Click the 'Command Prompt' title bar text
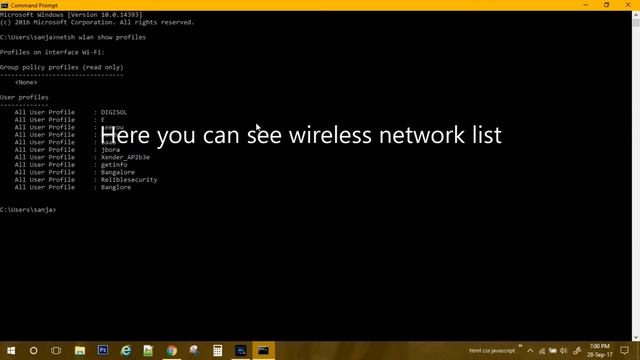The height and width of the screenshot is (360, 640). coord(34,5)
